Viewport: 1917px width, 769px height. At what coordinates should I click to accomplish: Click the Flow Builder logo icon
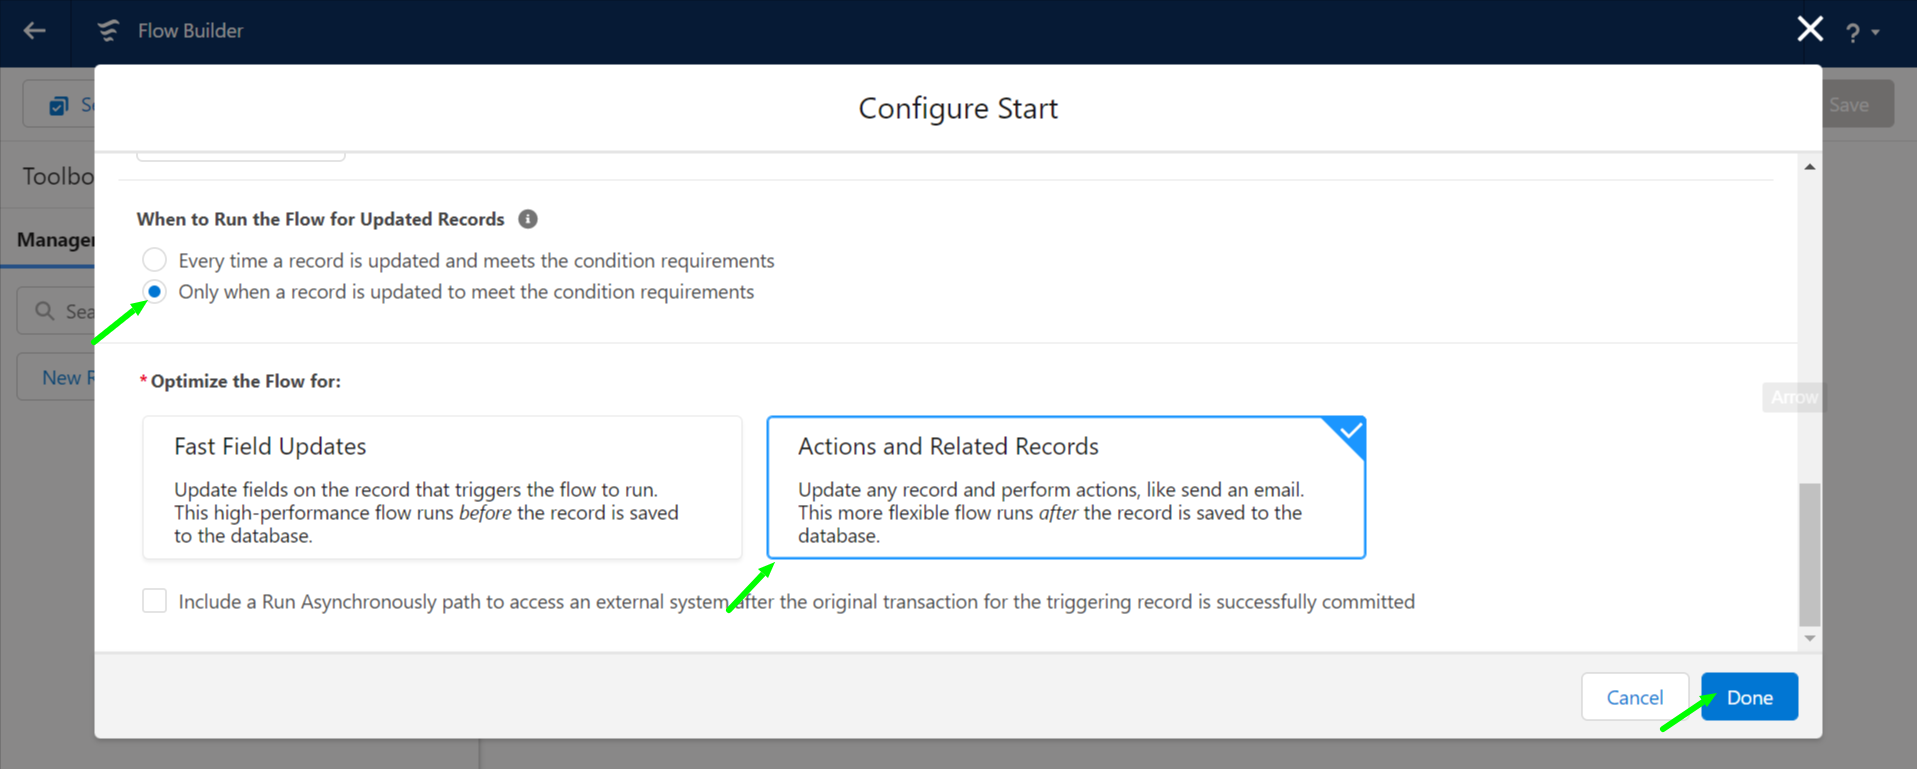tap(108, 31)
